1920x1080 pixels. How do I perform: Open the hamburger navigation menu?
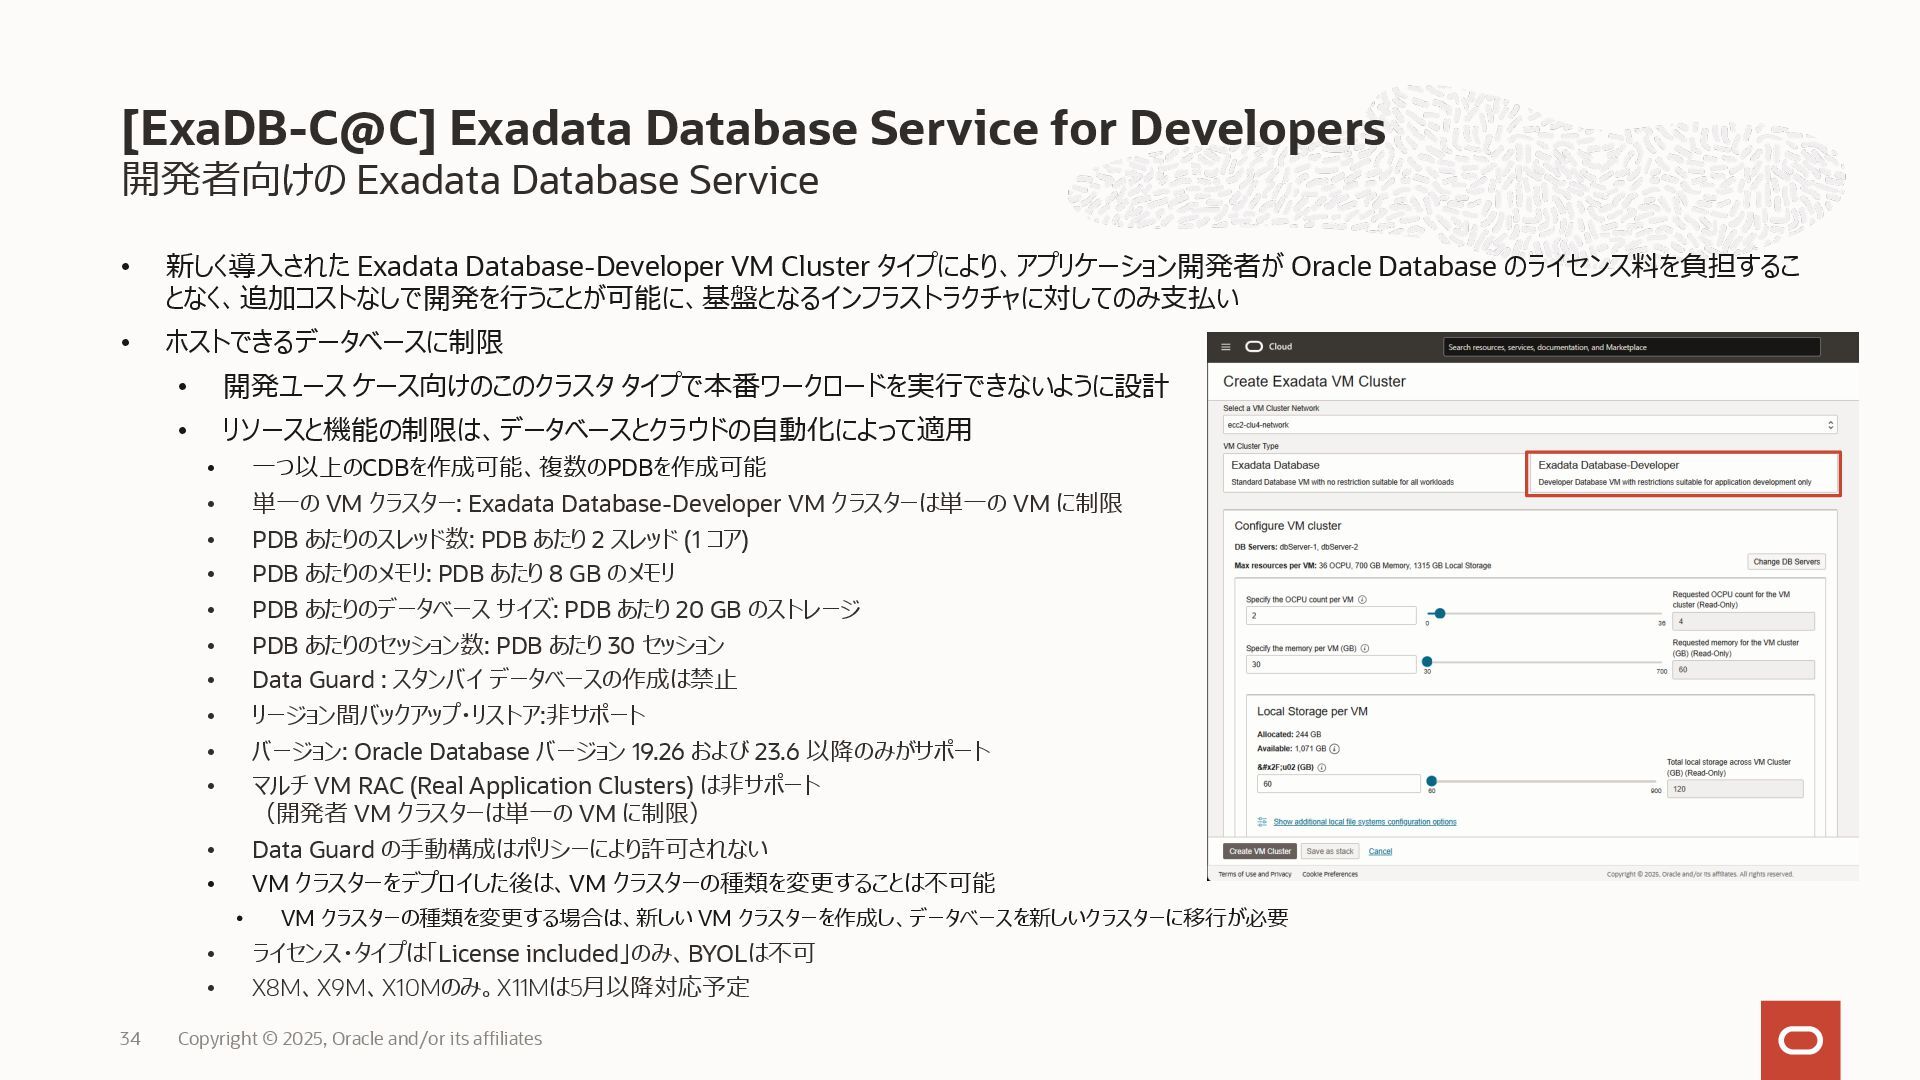(x=1226, y=347)
